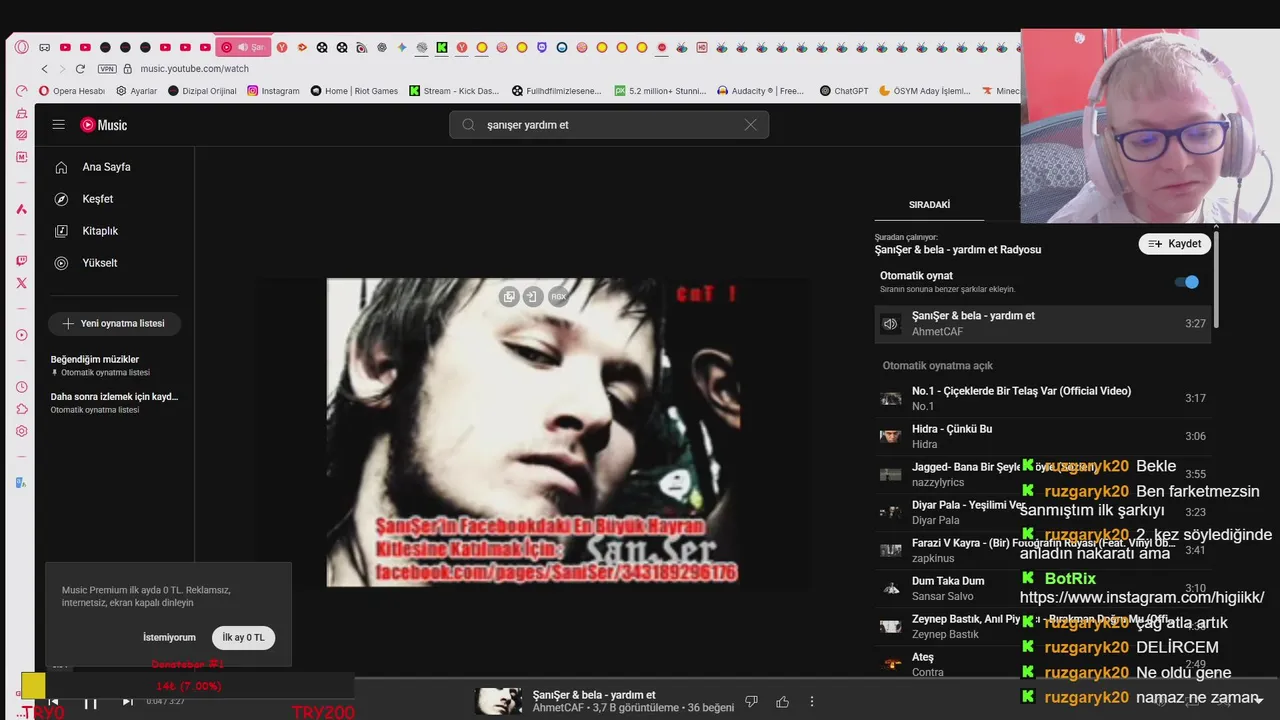
Task: Go back in browser
Action: pyautogui.click(x=45, y=69)
